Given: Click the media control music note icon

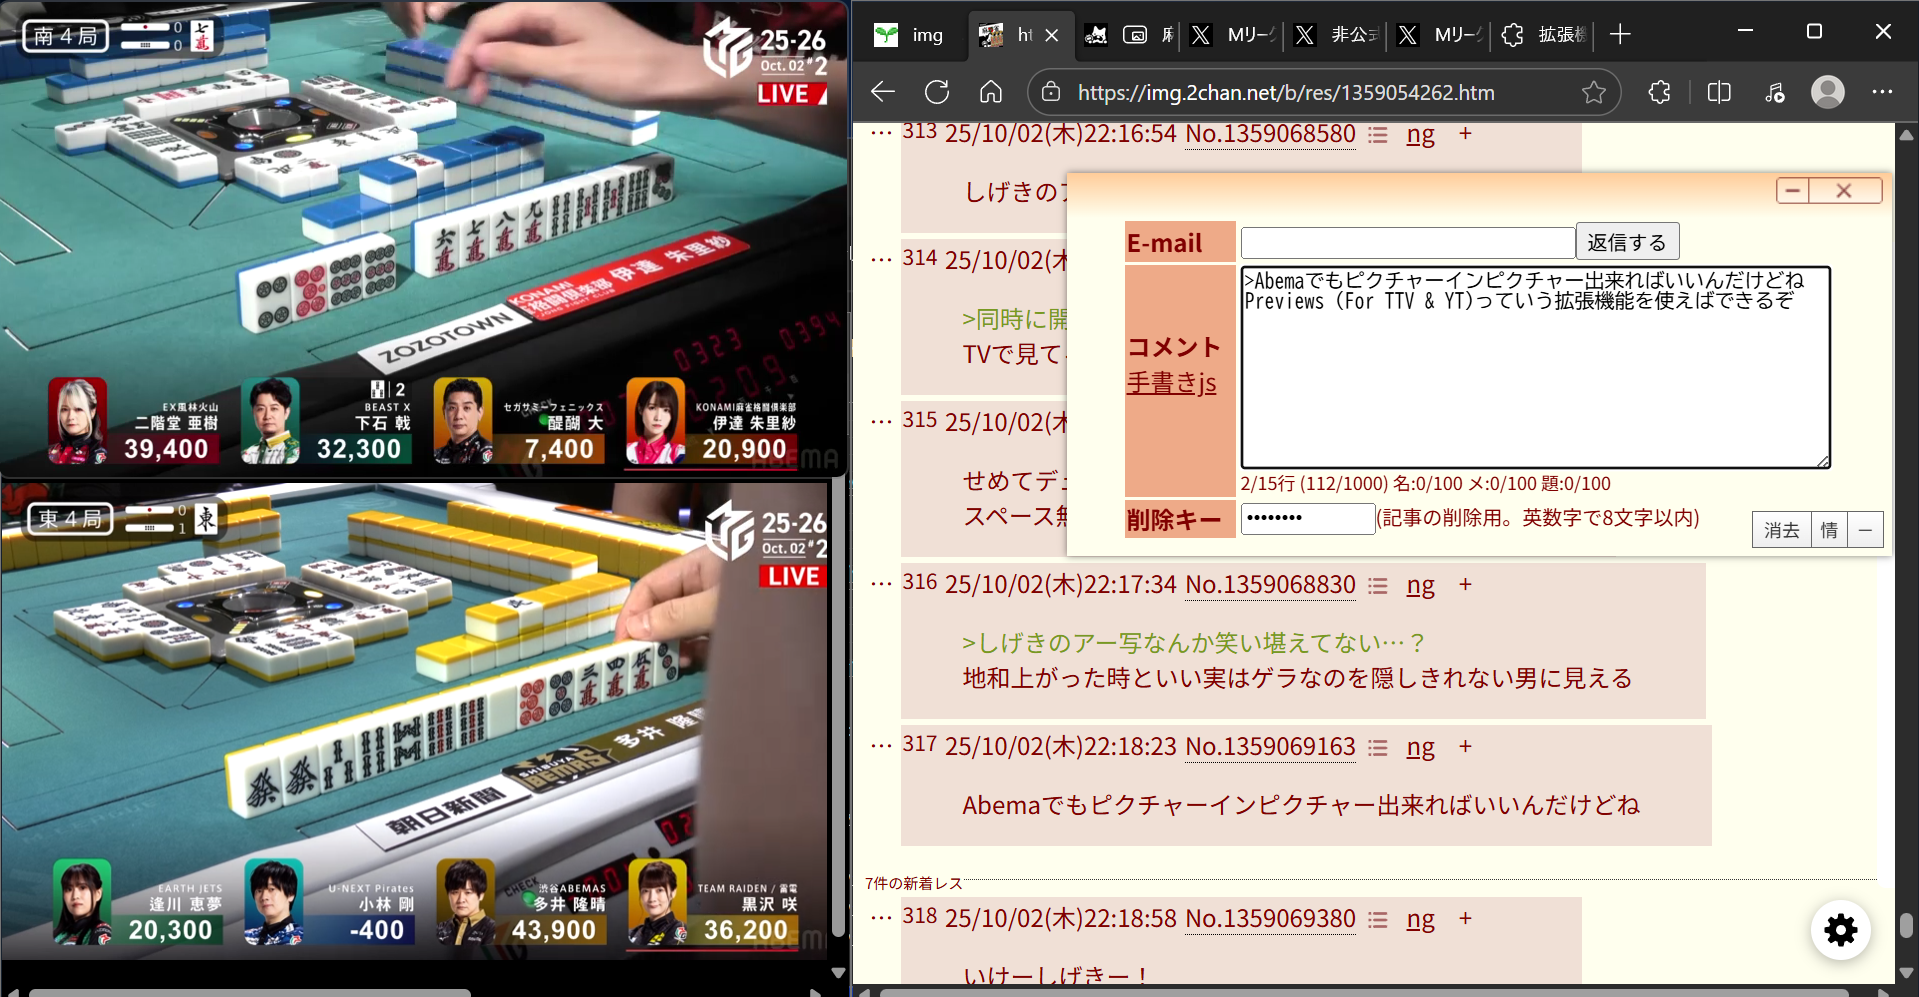Looking at the screenshot, I should click(1774, 92).
